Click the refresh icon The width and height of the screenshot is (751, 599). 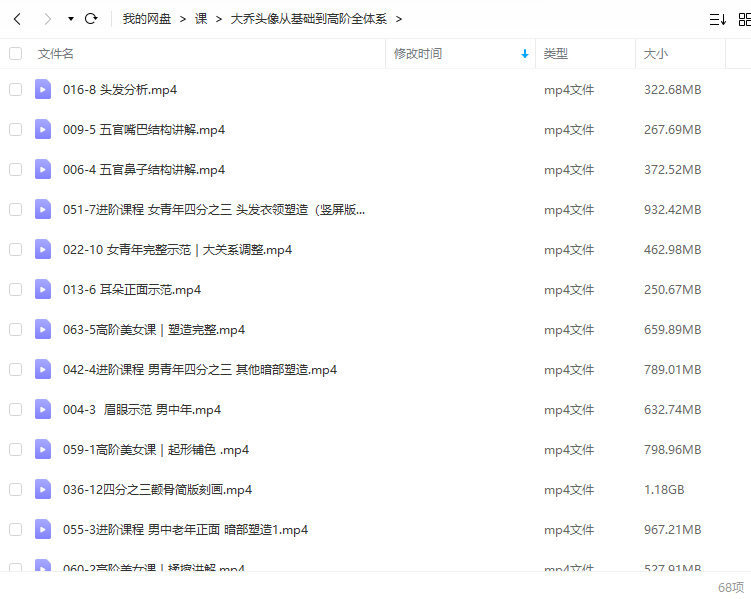pyautogui.click(x=91, y=19)
